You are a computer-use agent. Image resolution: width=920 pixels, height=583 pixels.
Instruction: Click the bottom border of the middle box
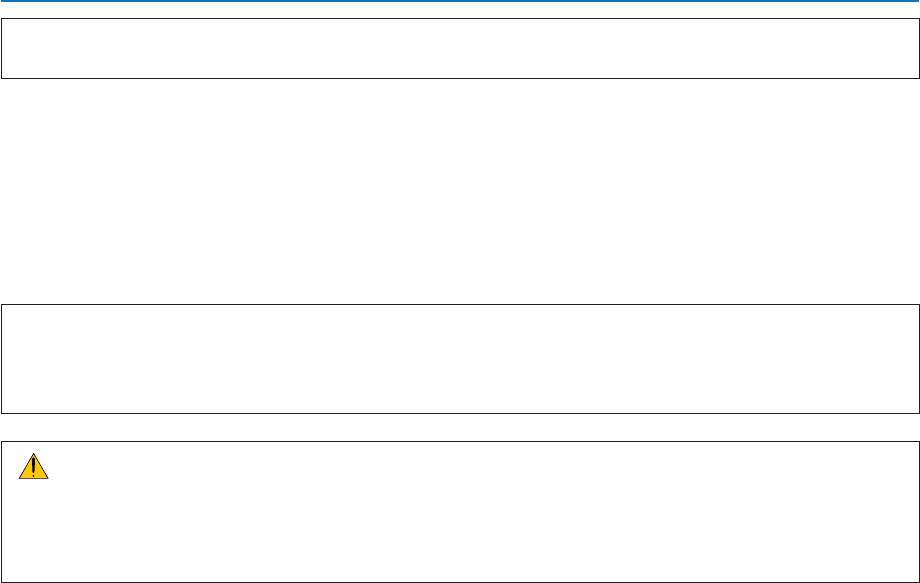pyautogui.click(x=460, y=413)
